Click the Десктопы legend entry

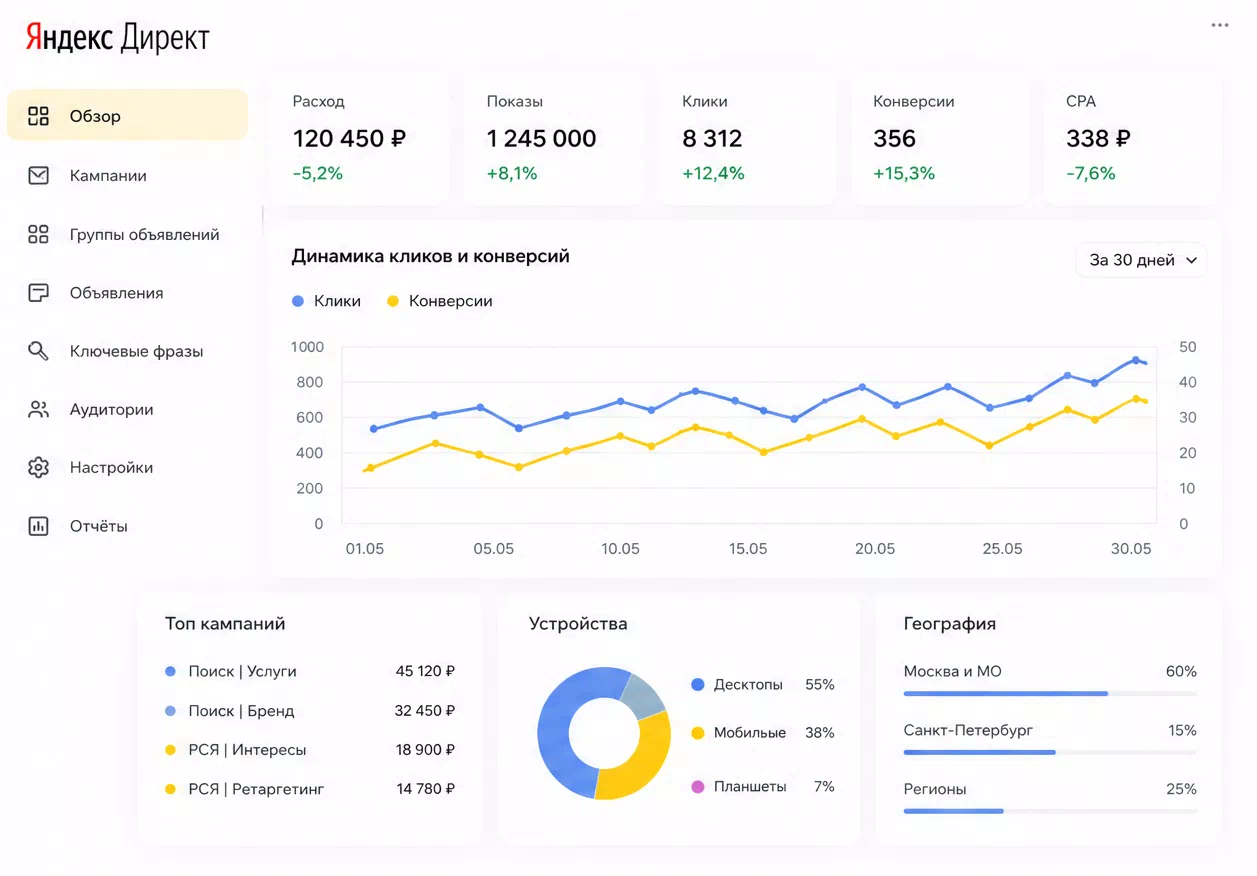[x=762, y=685]
